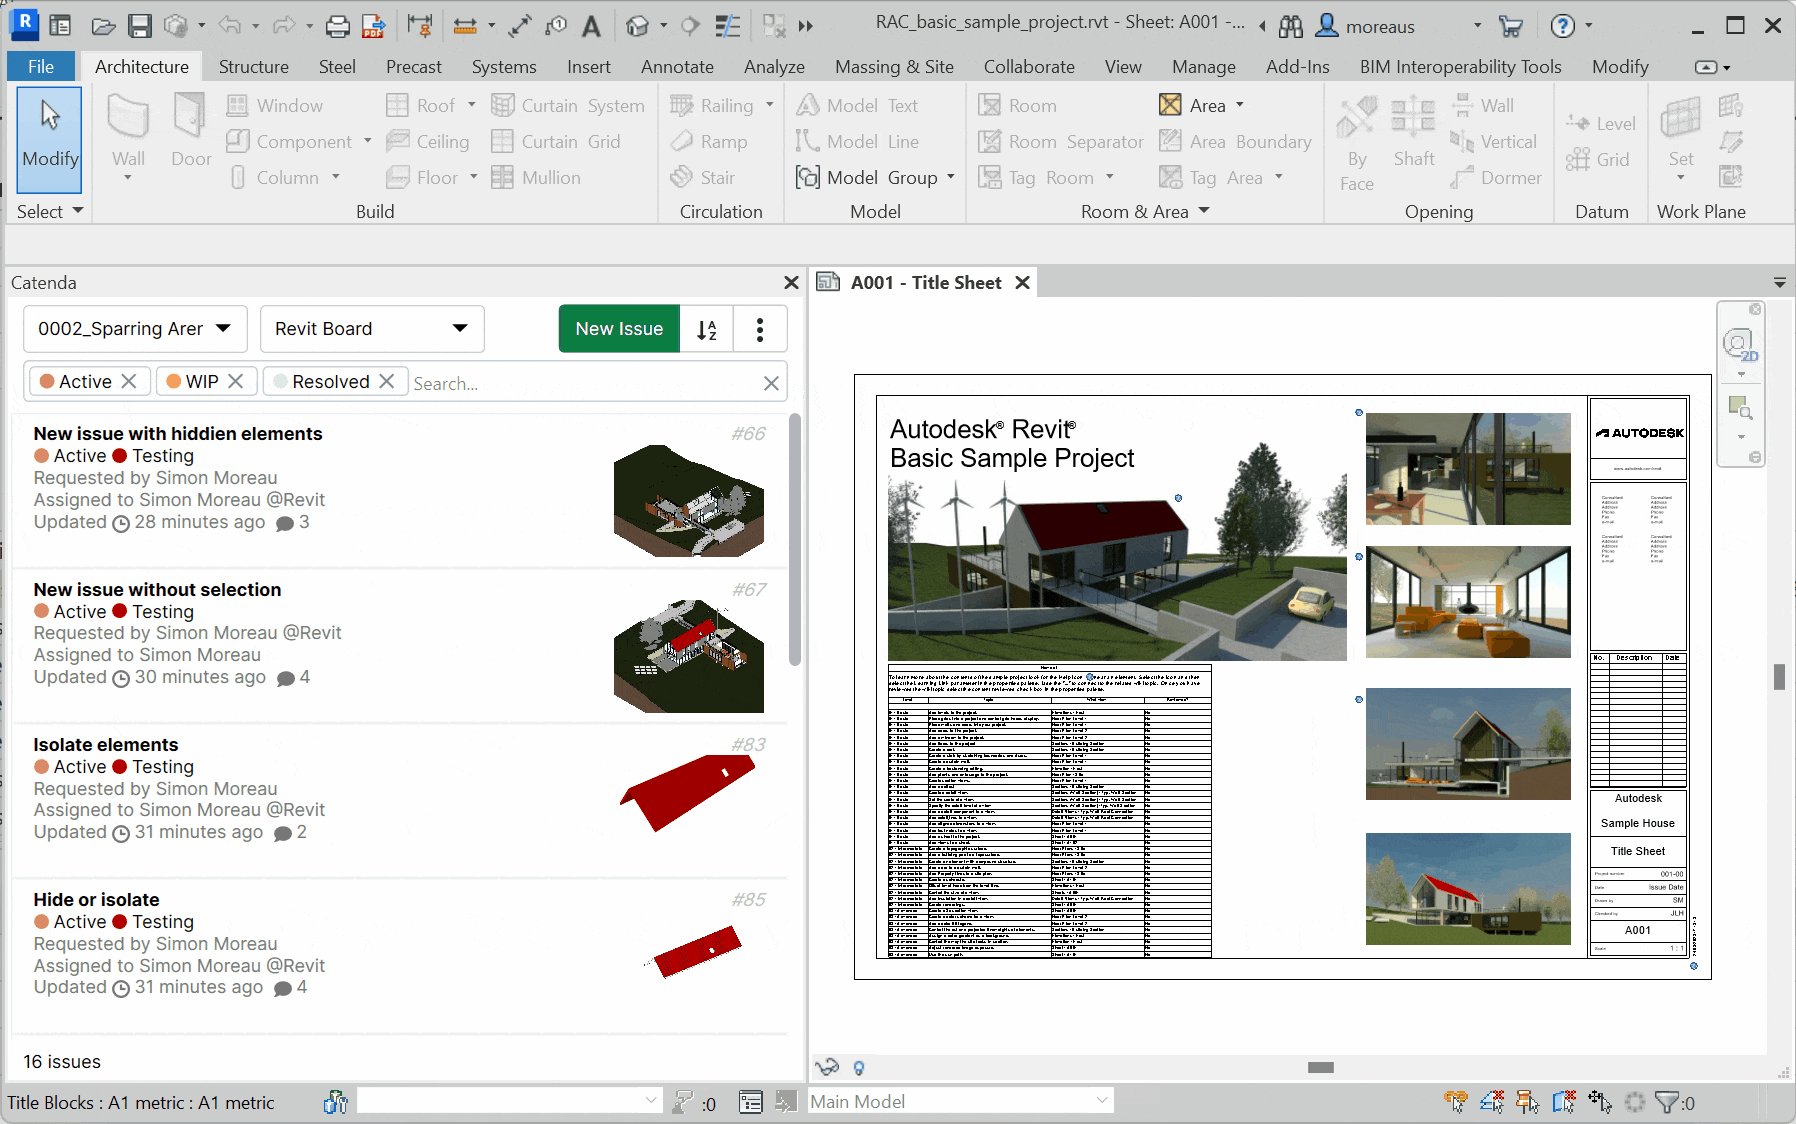
Task: Click the Area tool icon
Action: [x=1170, y=105]
